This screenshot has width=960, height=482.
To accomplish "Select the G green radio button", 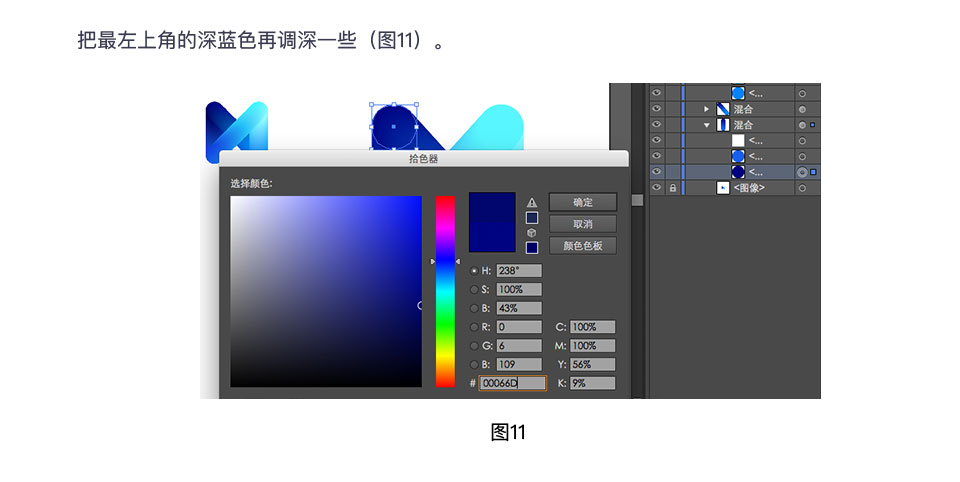I will click(x=474, y=346).
